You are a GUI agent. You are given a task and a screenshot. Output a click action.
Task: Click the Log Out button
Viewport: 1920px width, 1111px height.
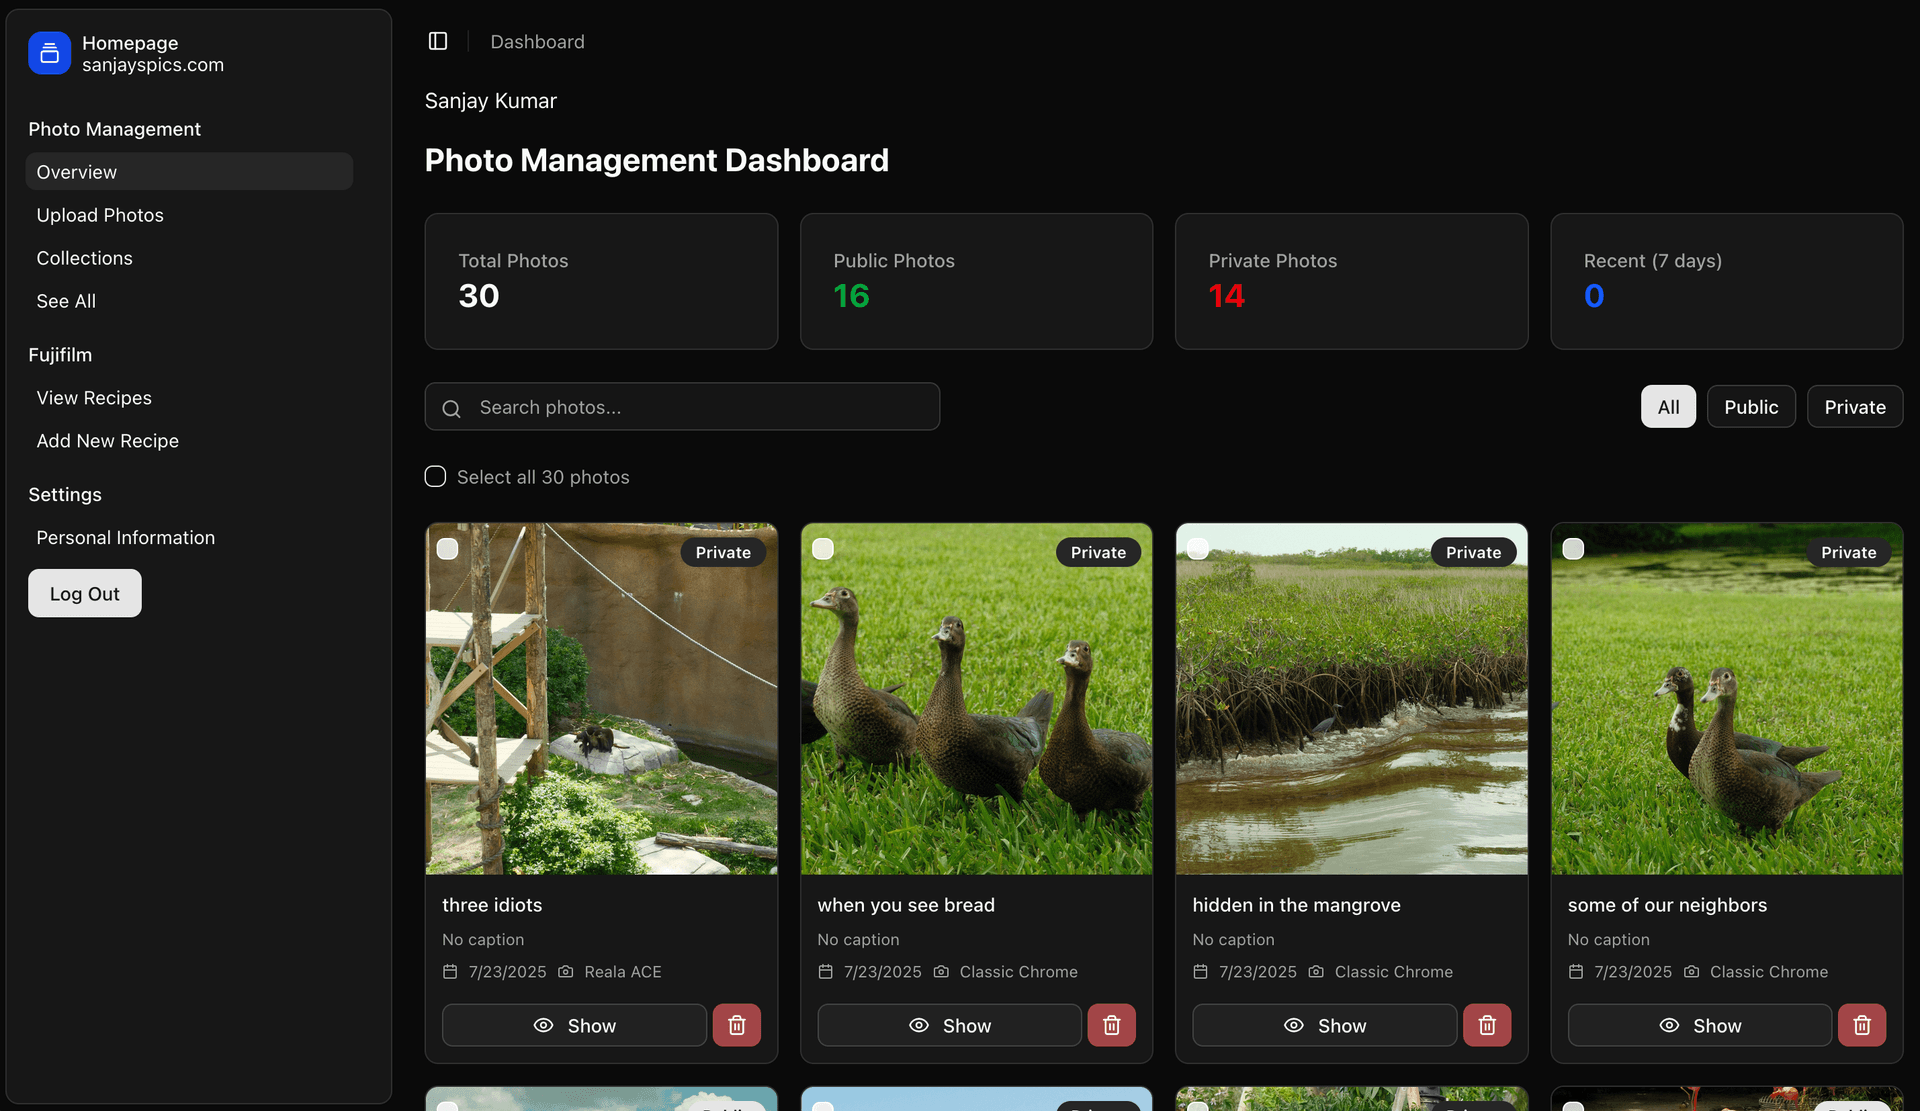coord(85,593)
